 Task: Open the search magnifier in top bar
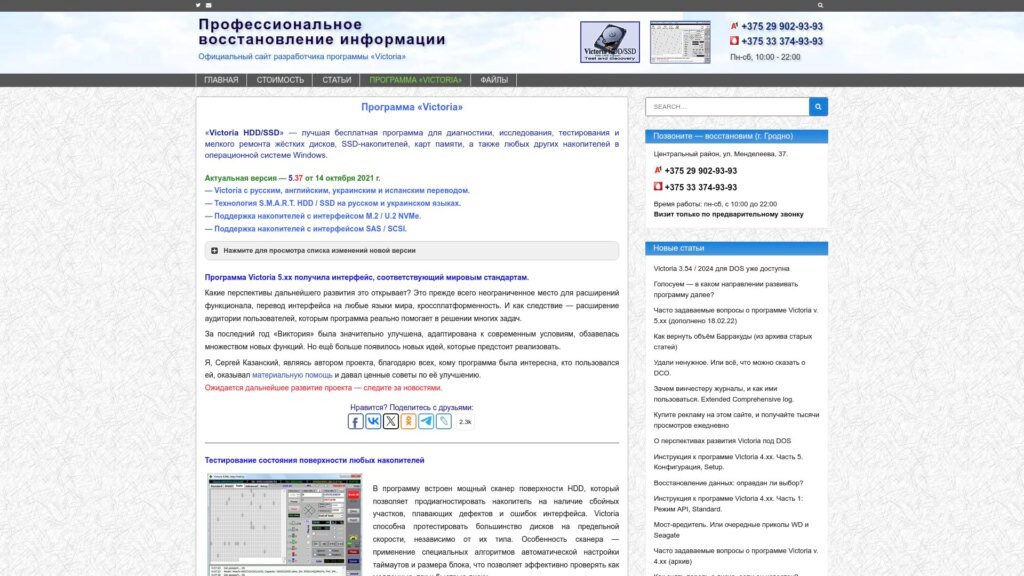pyautogui.click(x=820, y=5)
